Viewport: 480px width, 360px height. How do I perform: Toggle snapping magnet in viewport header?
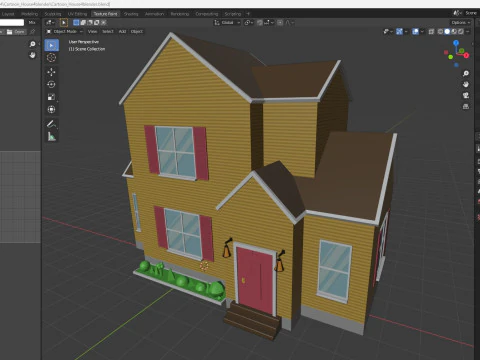[260, 23]
